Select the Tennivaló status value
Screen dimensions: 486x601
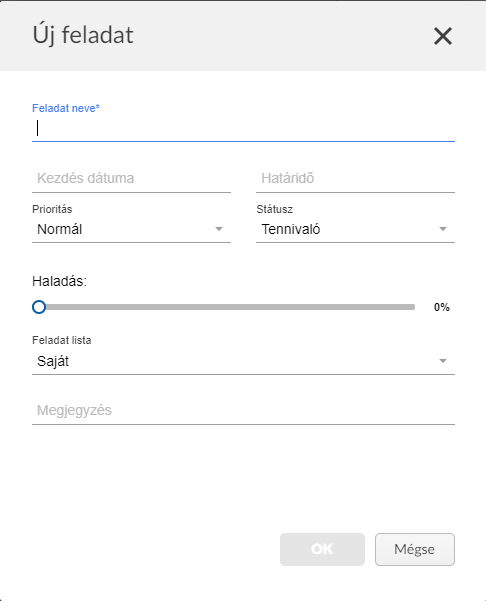point(291,229)
